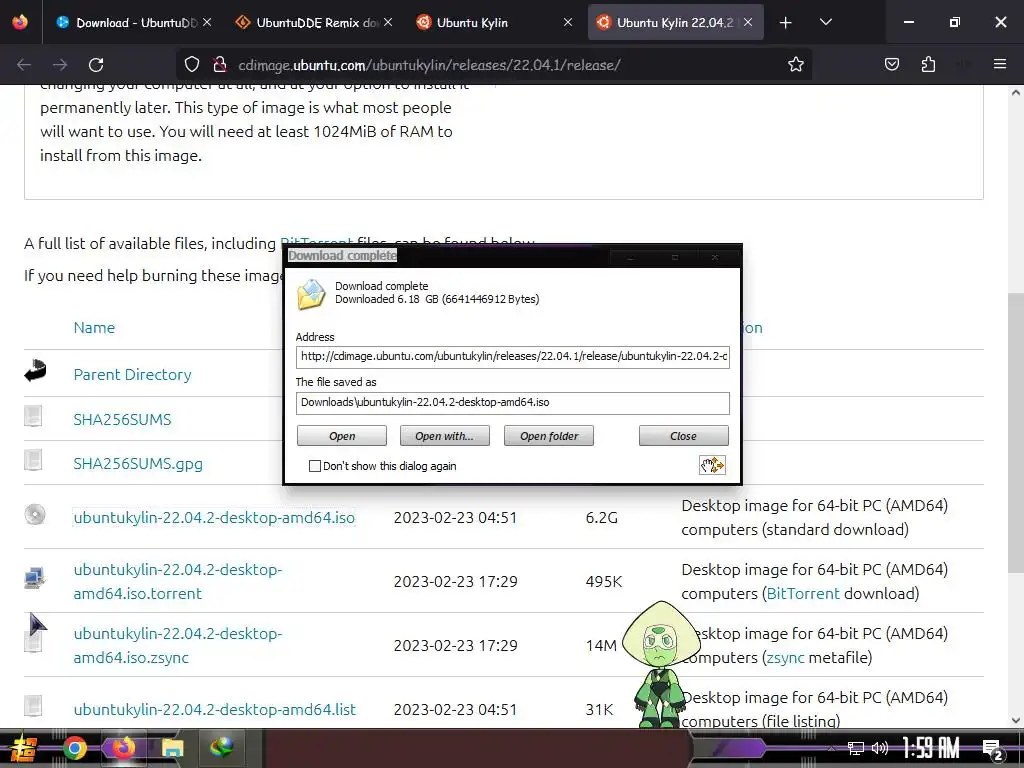Open the notification center icon
This screenshot has height=768, width=1024.
[993, 749]
